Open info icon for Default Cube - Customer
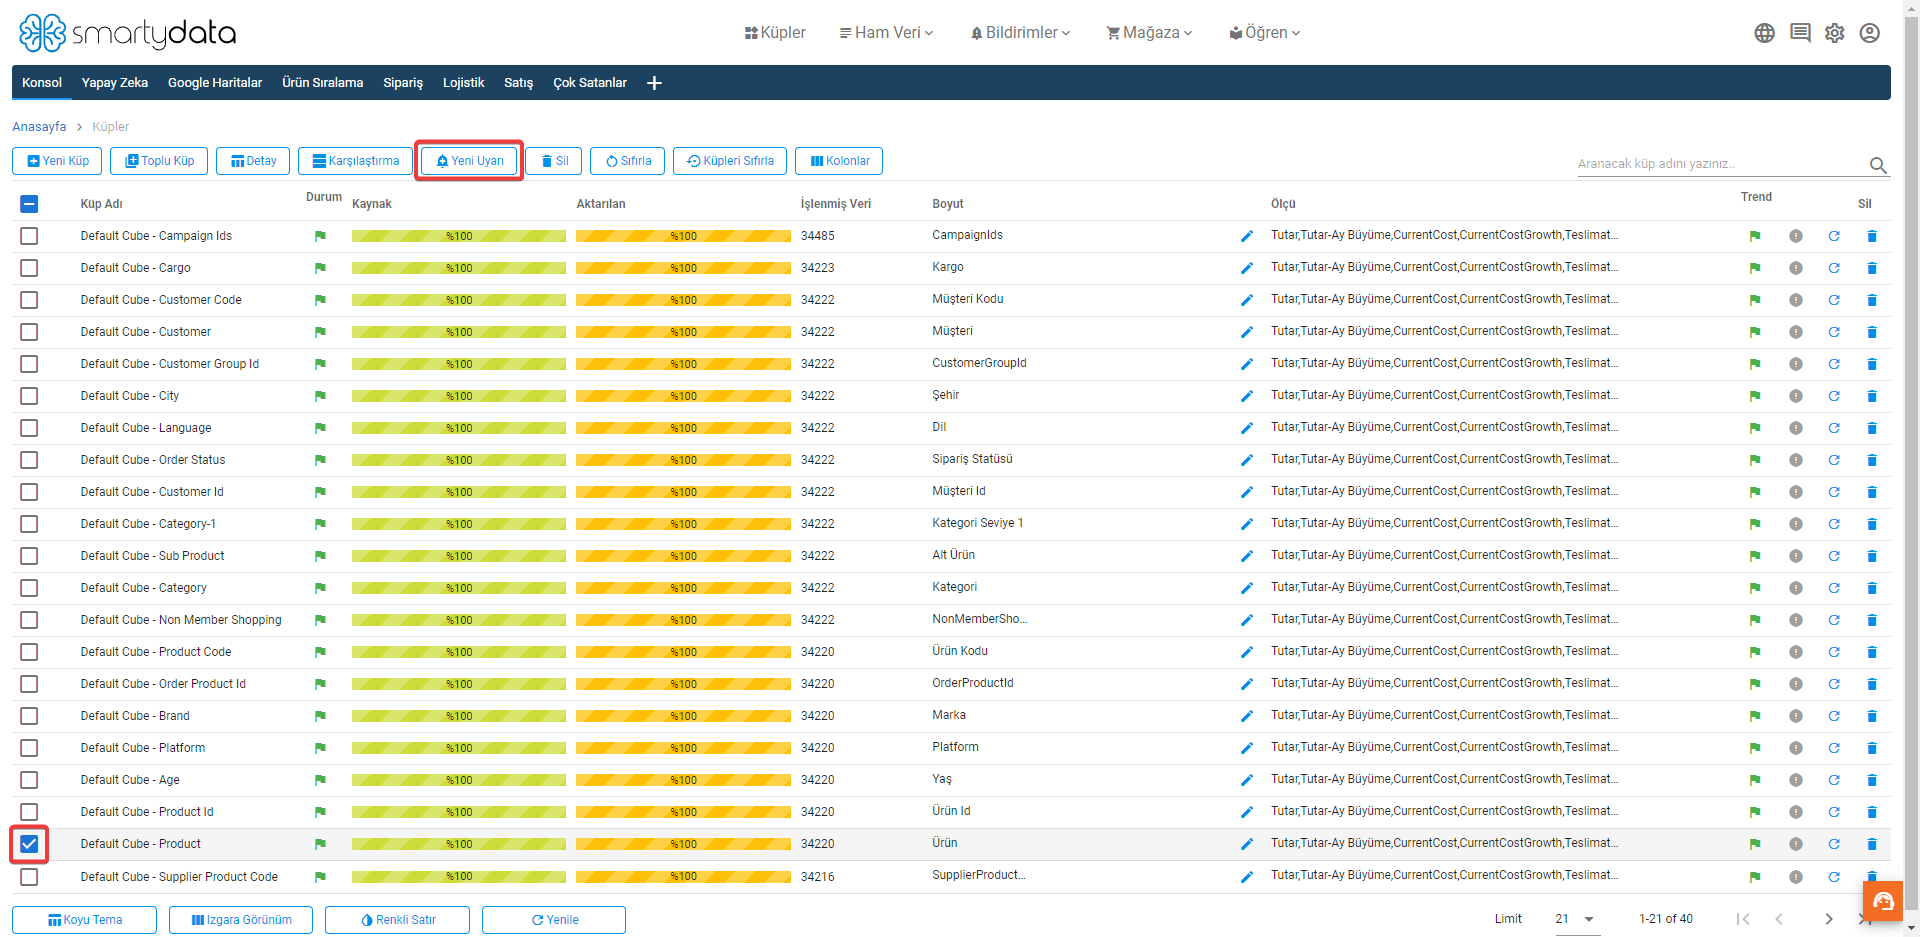Image resolution: width=1920 pixels, height=937 pixels. 1796,332
